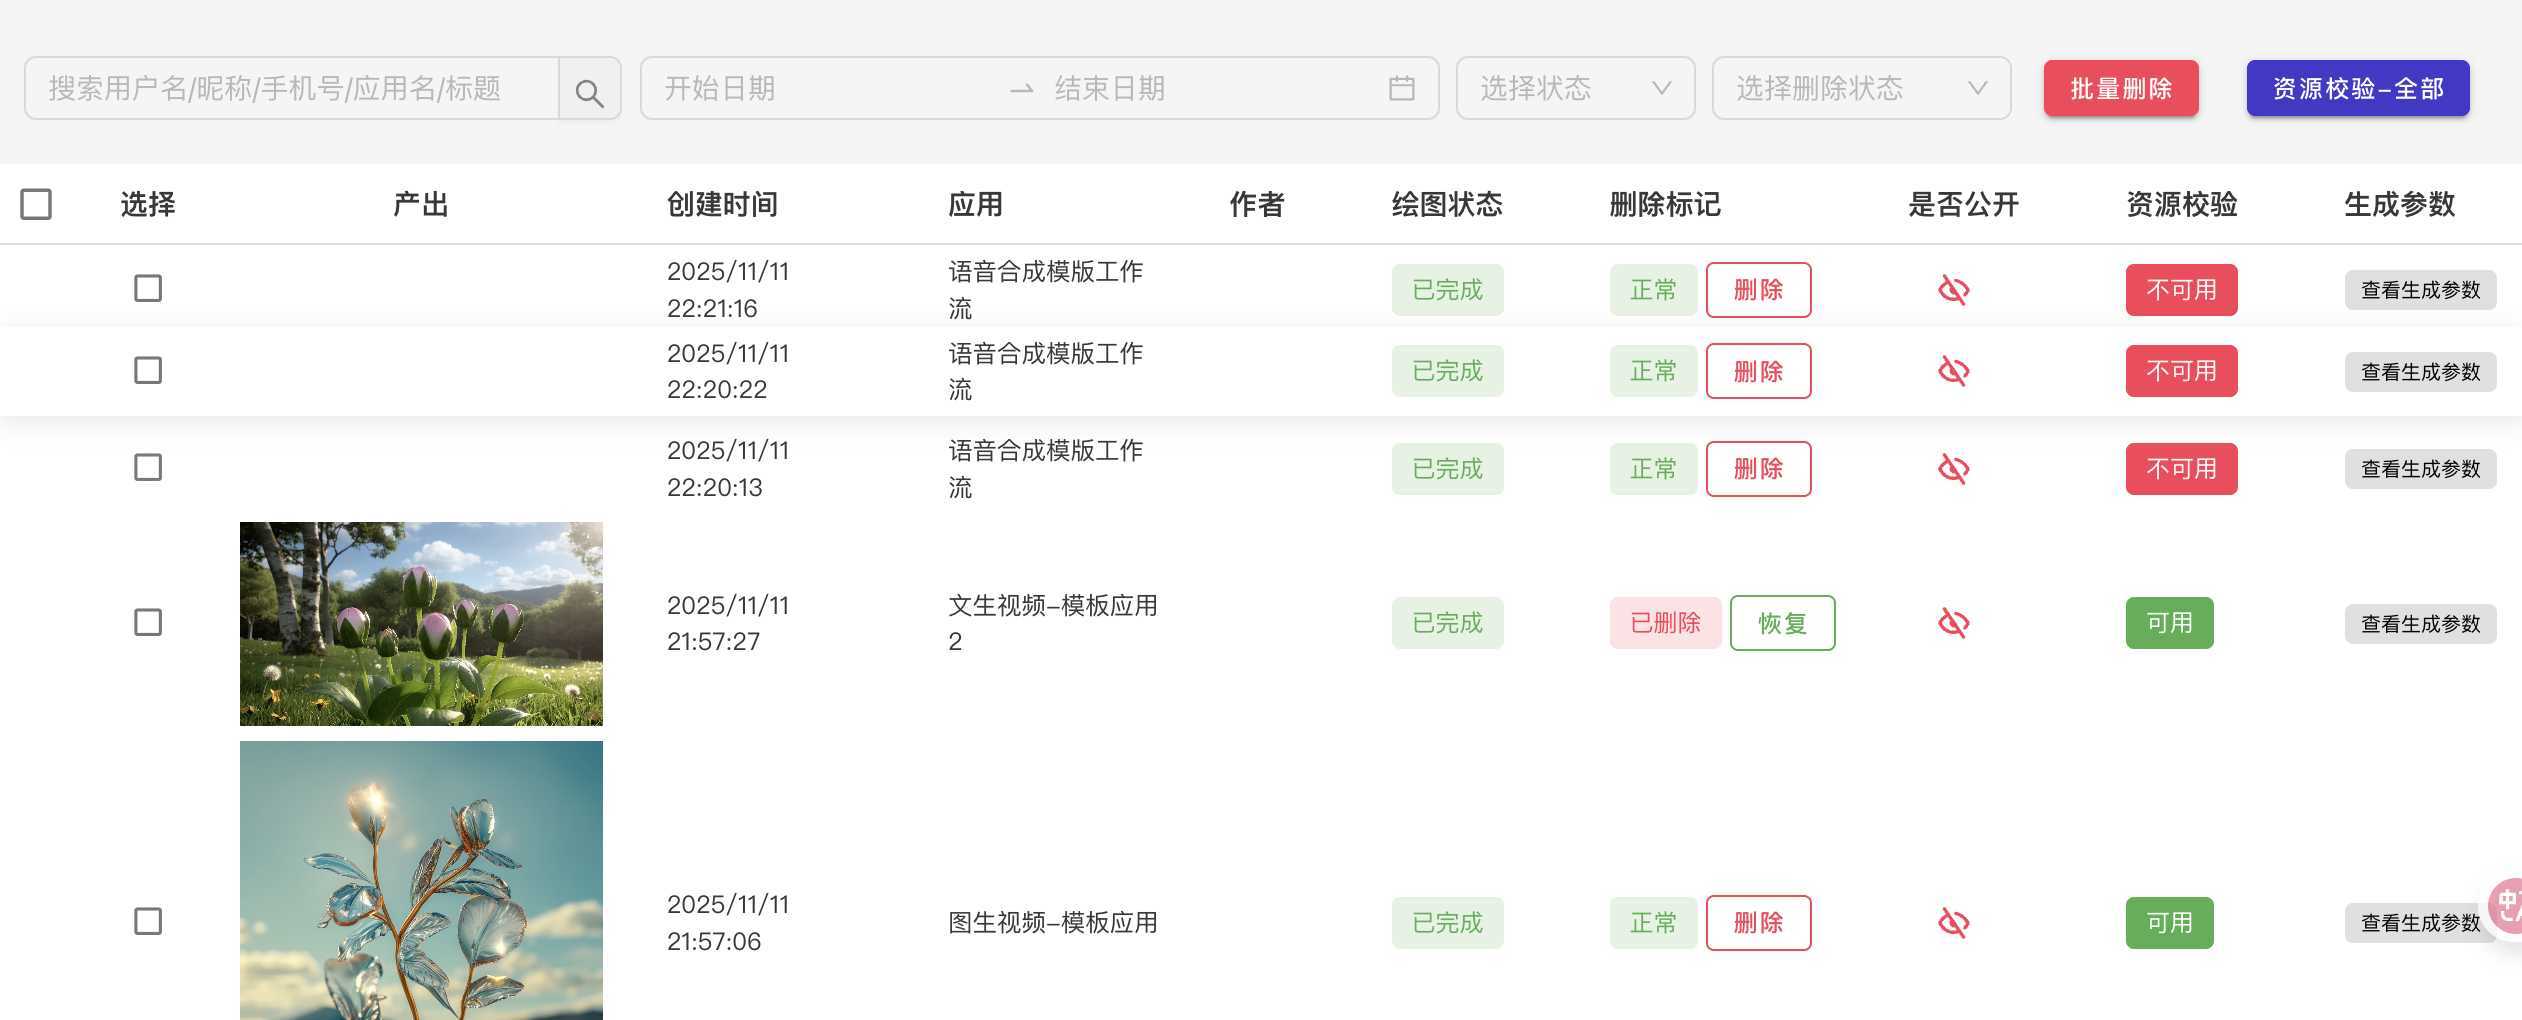This screenshot has width=2522, height=1020.
Task: Click the 资源校验-全部 button
Action: 2357,89
